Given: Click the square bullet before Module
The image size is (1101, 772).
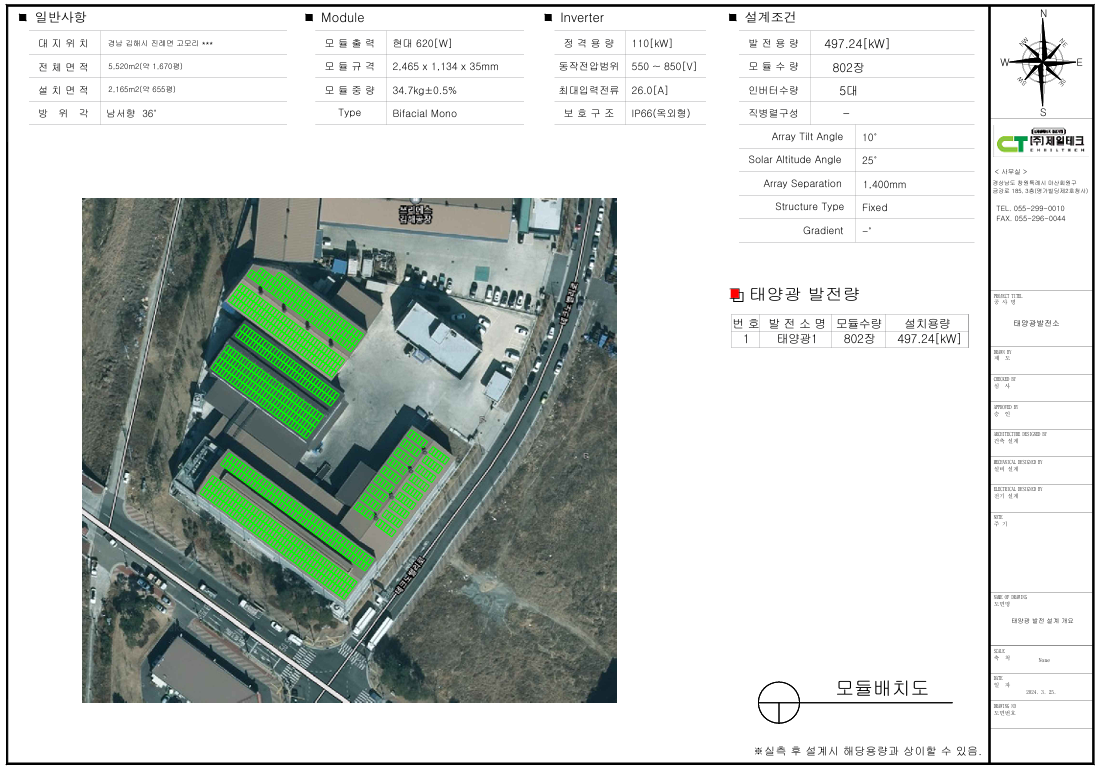Looking at the screenshot, I should [x=309, y=18].
